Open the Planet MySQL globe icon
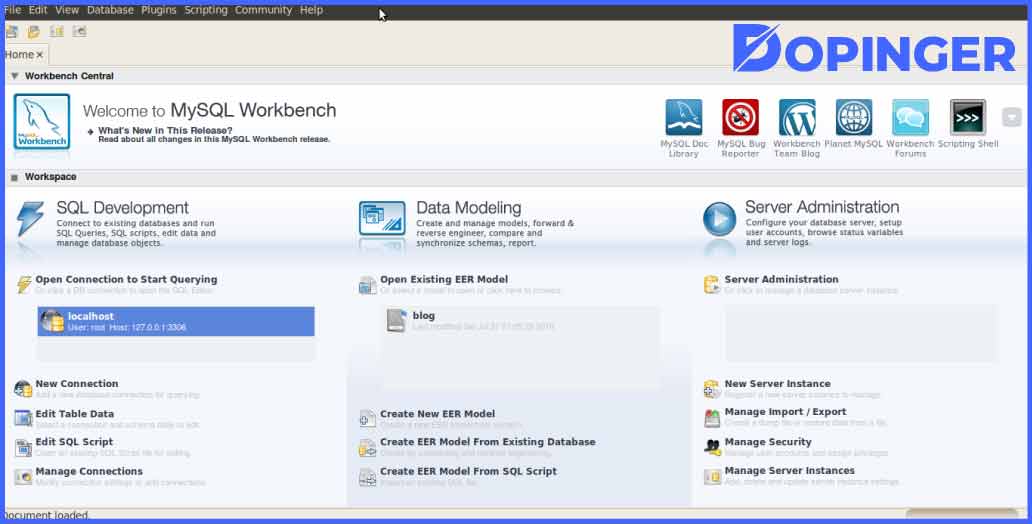This screenshot has width=1032, height=524. [854, 117]
